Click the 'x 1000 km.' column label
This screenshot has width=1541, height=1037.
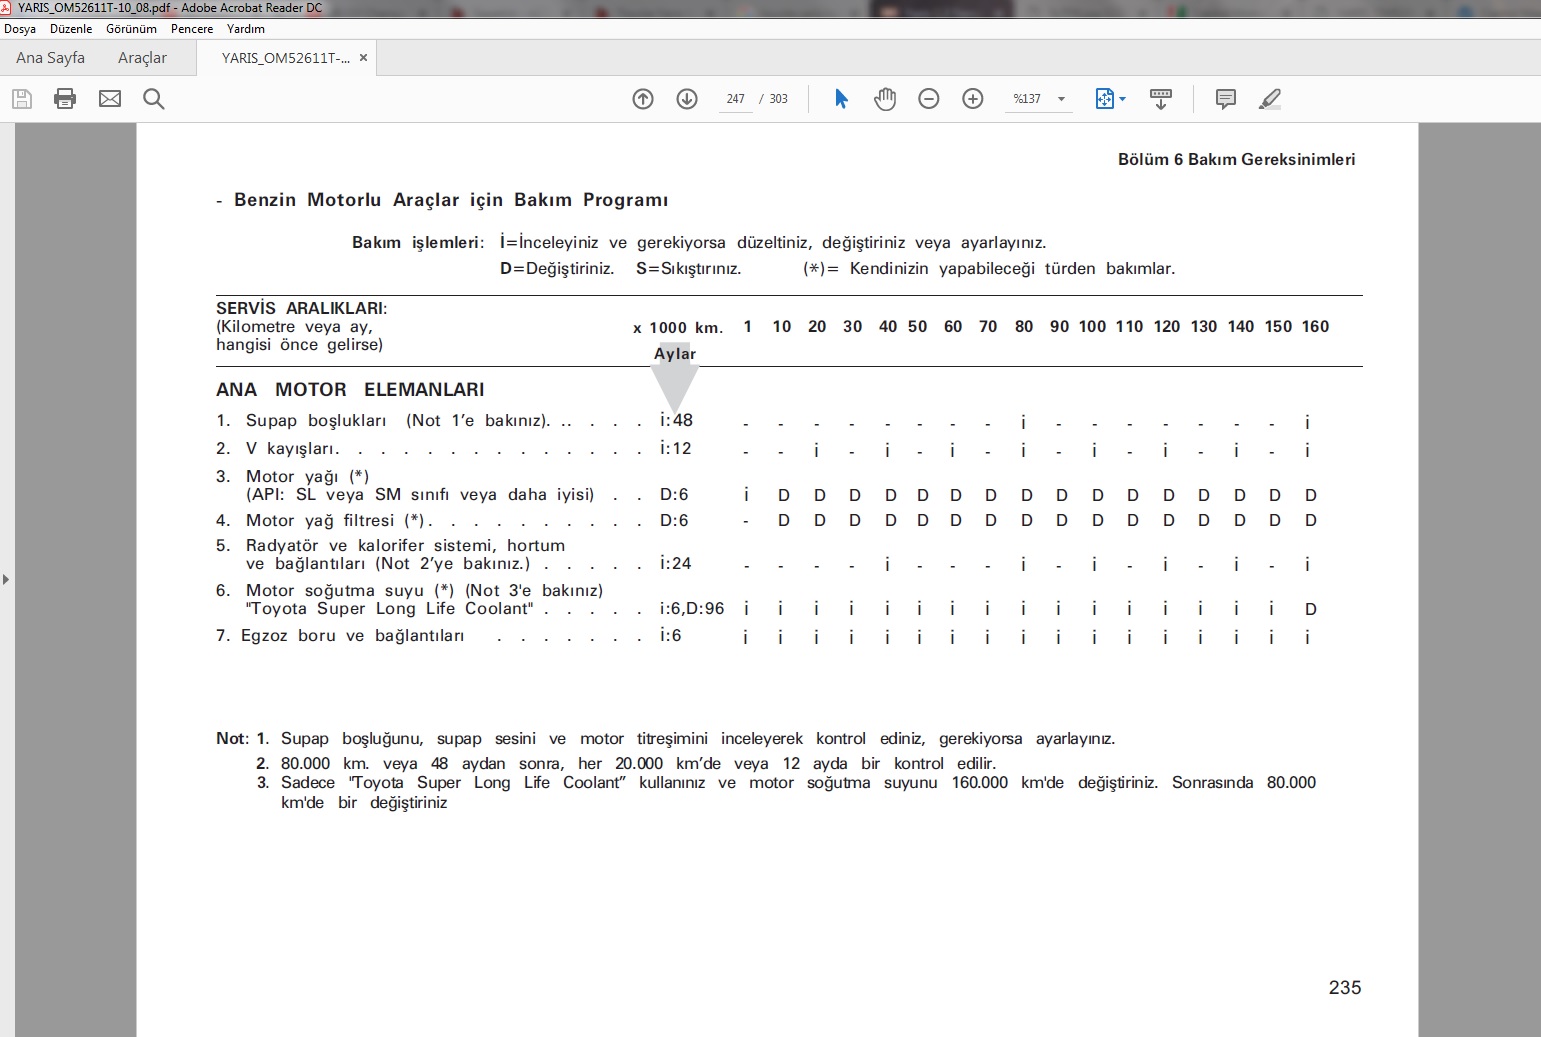(678, 328)
